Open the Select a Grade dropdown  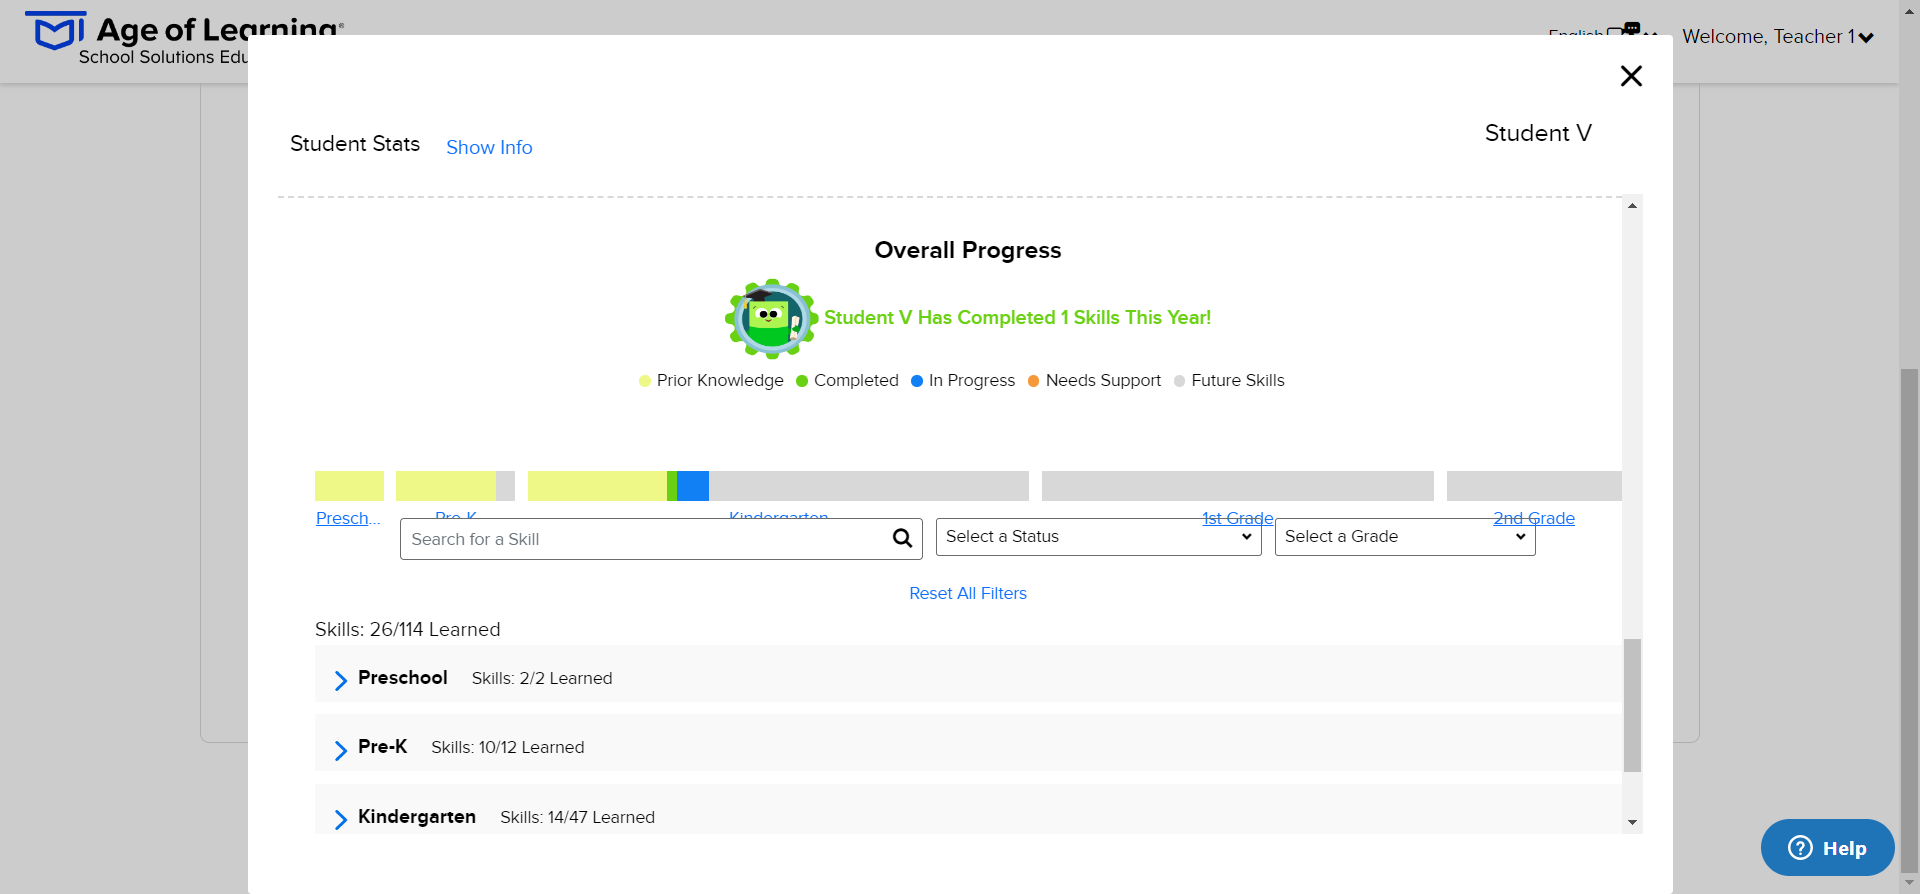pos(1405,537)
